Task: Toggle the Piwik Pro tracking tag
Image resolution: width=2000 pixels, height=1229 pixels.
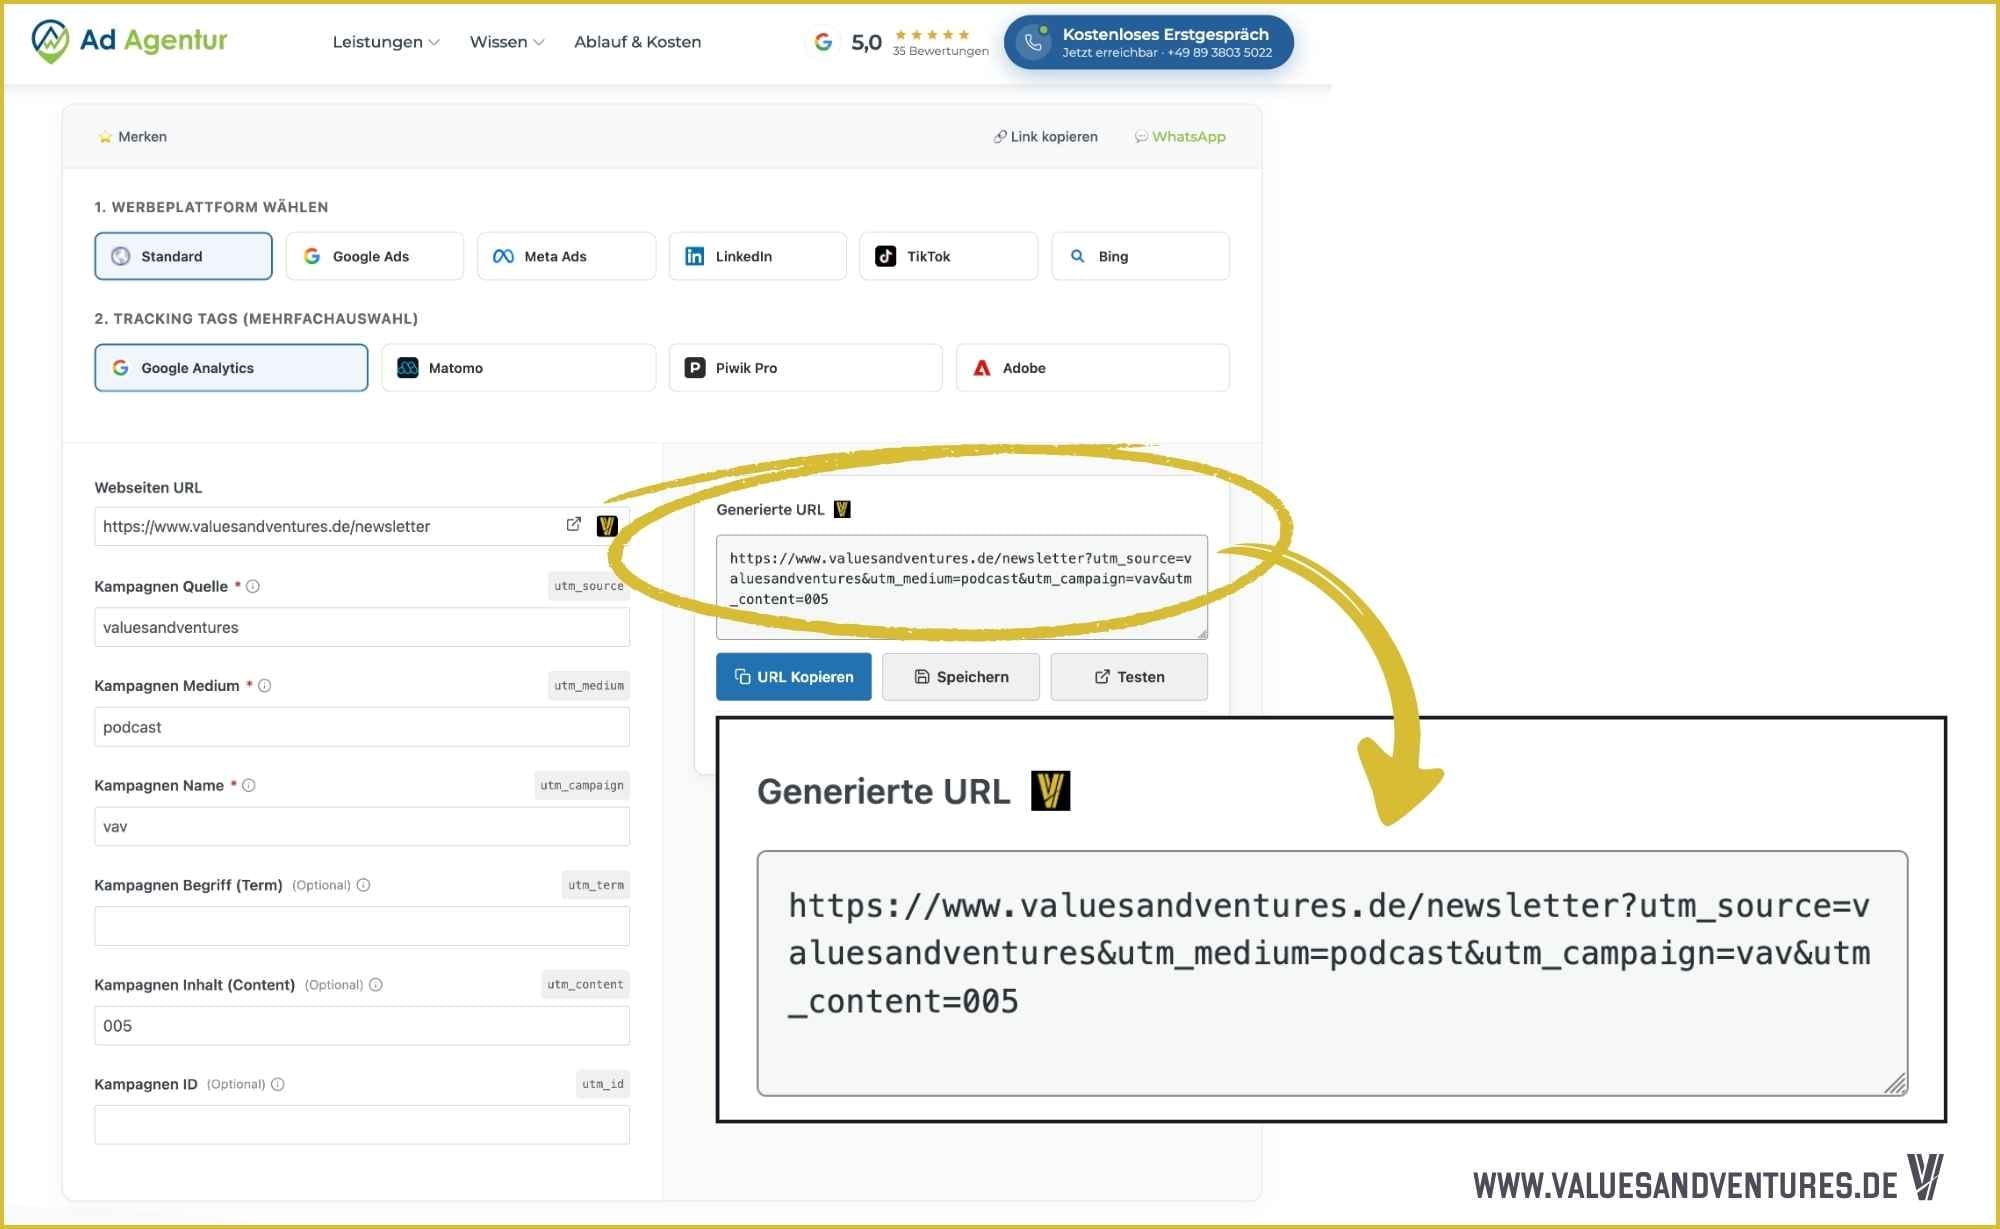Action: 805,368
